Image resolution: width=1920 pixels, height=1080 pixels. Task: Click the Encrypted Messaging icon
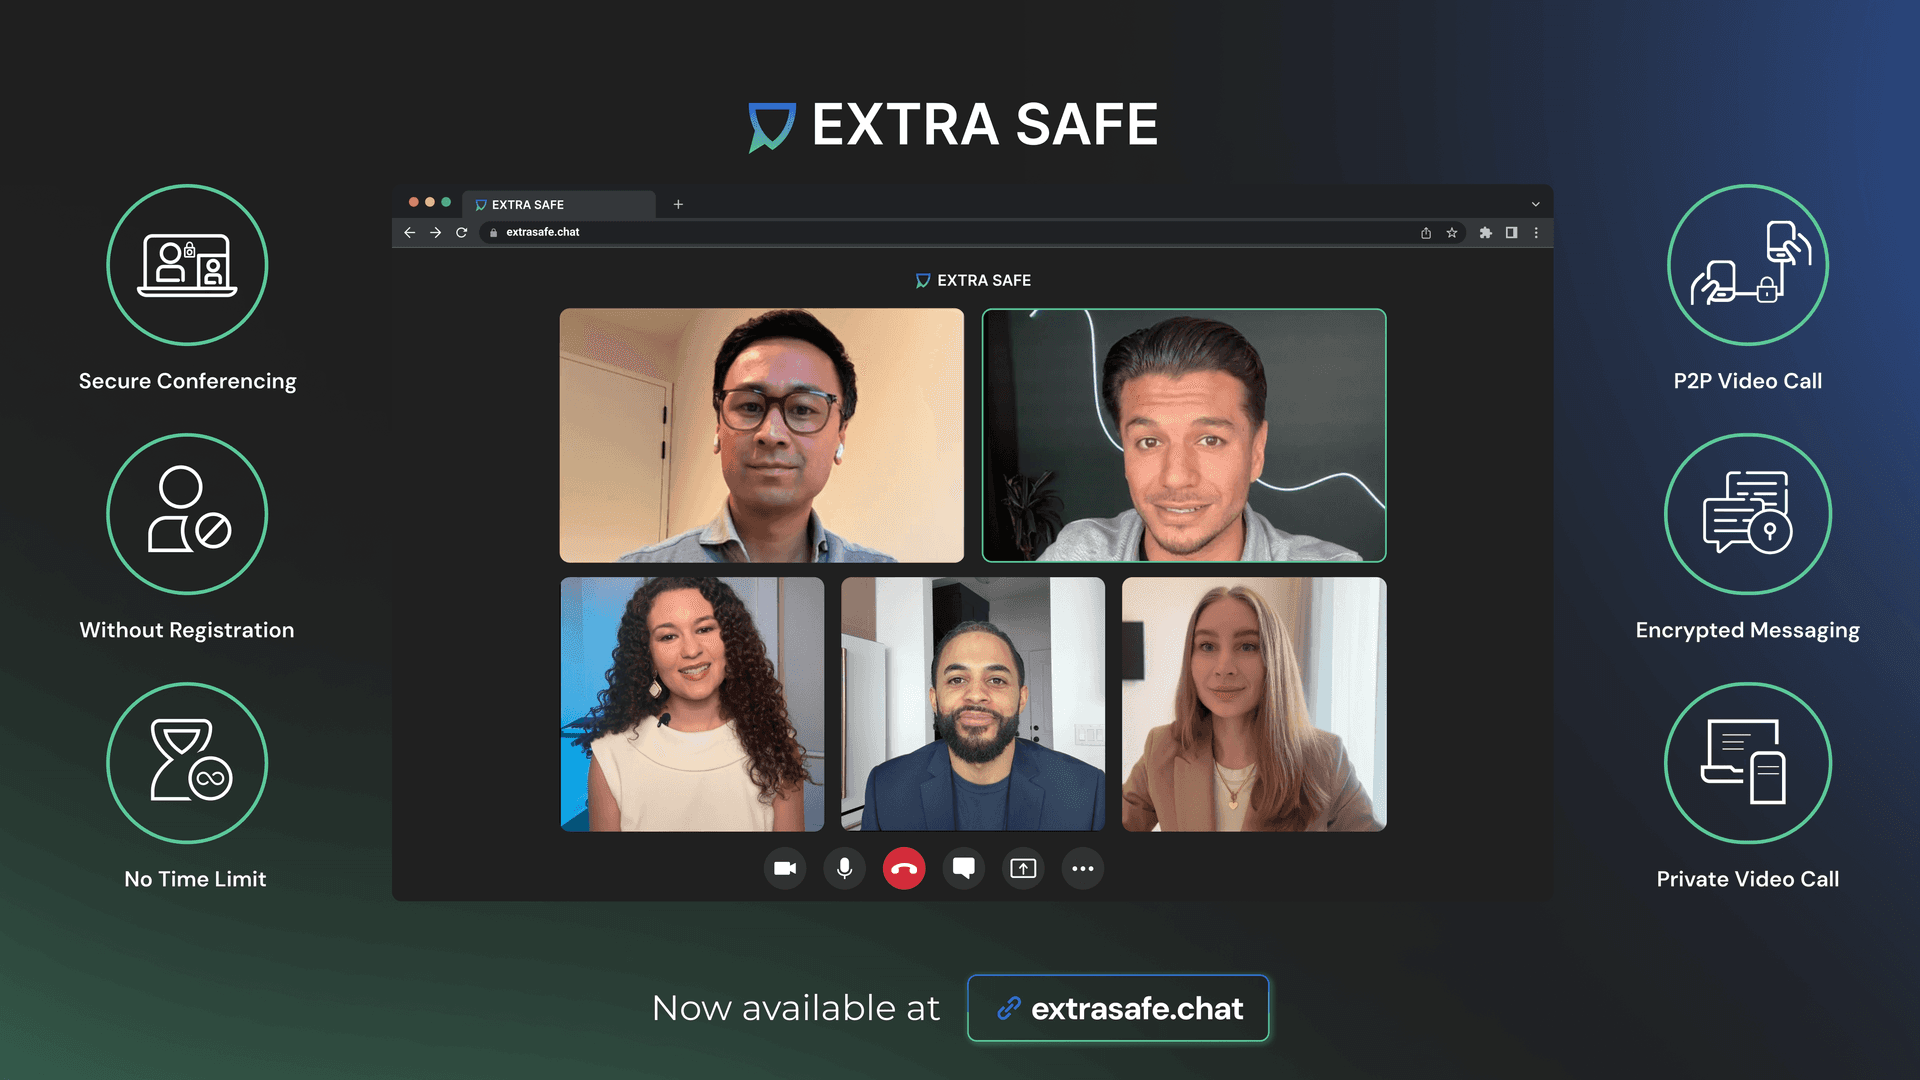[1747, 513]
